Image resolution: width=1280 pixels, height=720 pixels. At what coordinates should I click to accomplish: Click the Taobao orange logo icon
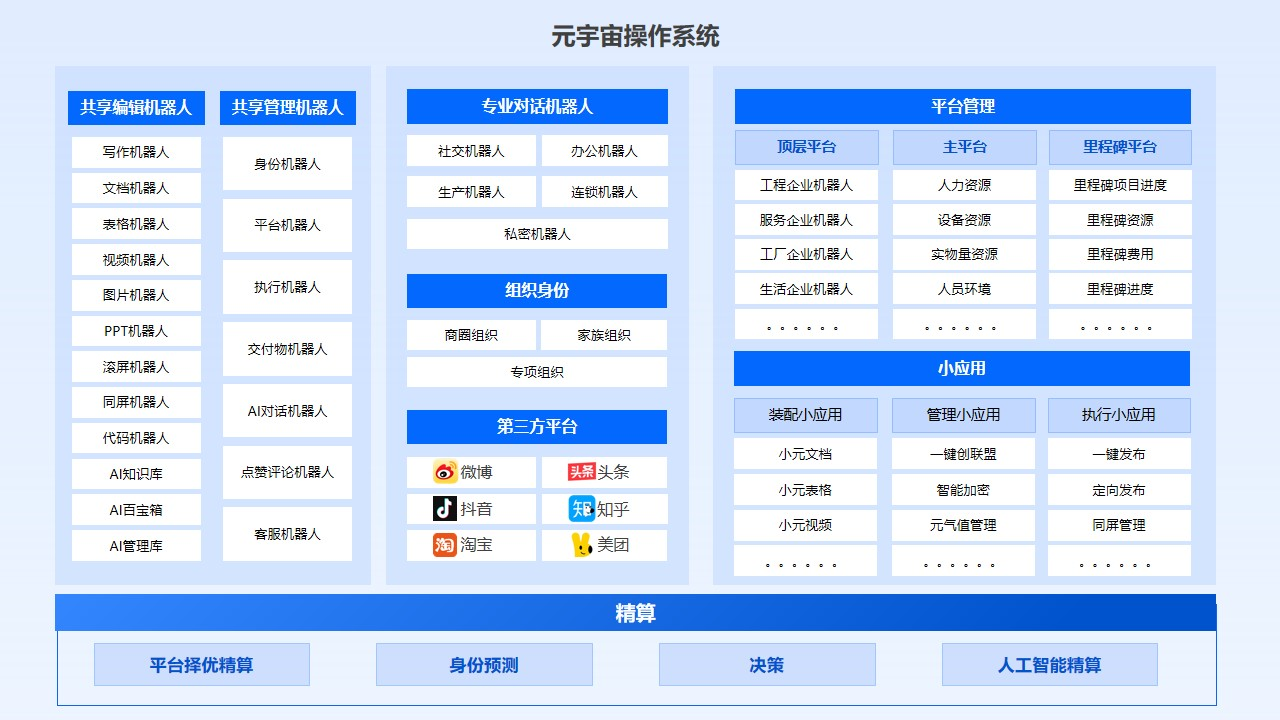[x=445, y=544]
